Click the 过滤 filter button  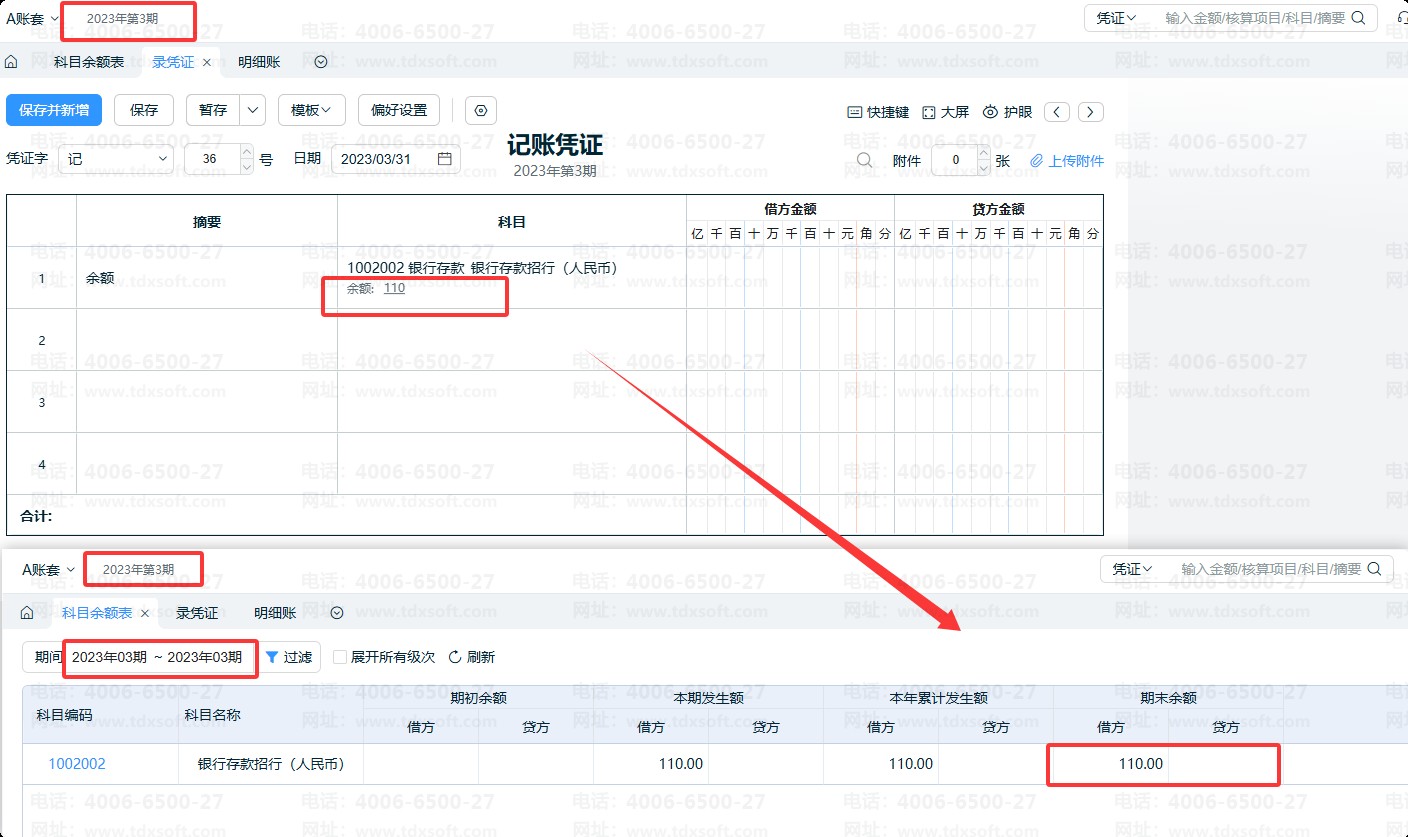coord(289,657)
